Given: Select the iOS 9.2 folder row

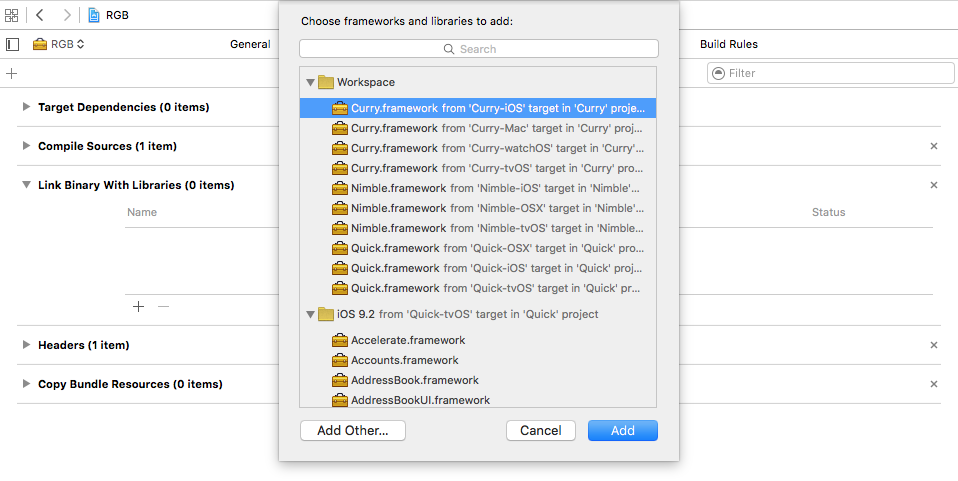Looking at the screenshot, I should click(478, 314).
